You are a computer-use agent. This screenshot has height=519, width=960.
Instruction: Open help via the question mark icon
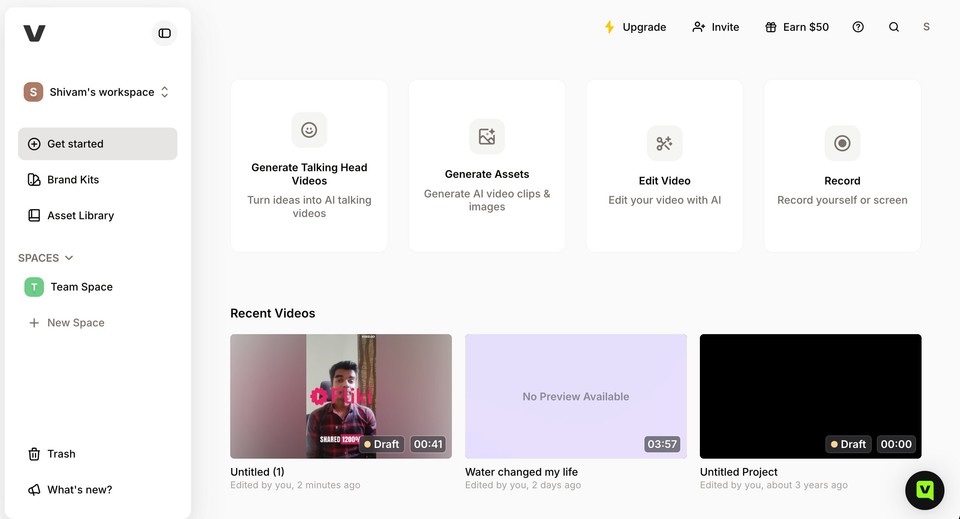(858, 27)
